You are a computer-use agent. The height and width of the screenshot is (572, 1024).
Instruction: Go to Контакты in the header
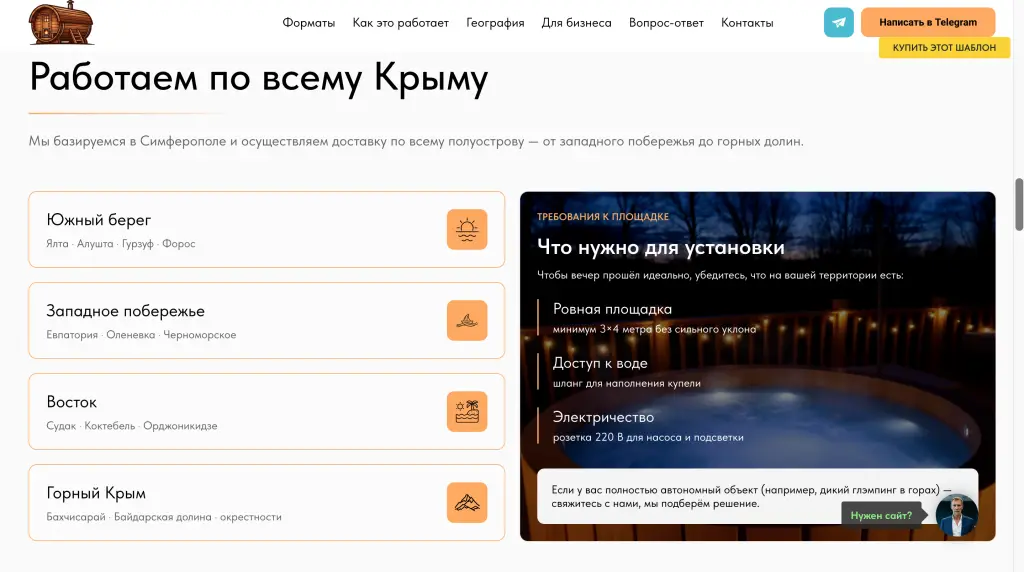pos(746,23)
